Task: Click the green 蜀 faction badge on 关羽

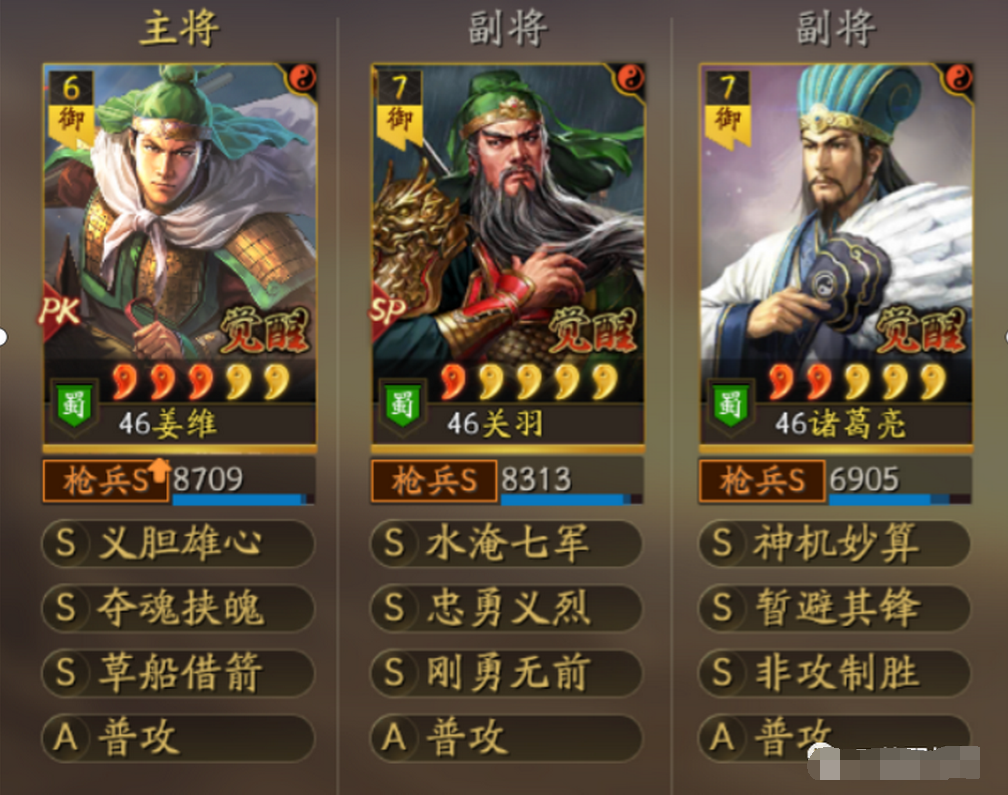Action: (x=402, y=406)
